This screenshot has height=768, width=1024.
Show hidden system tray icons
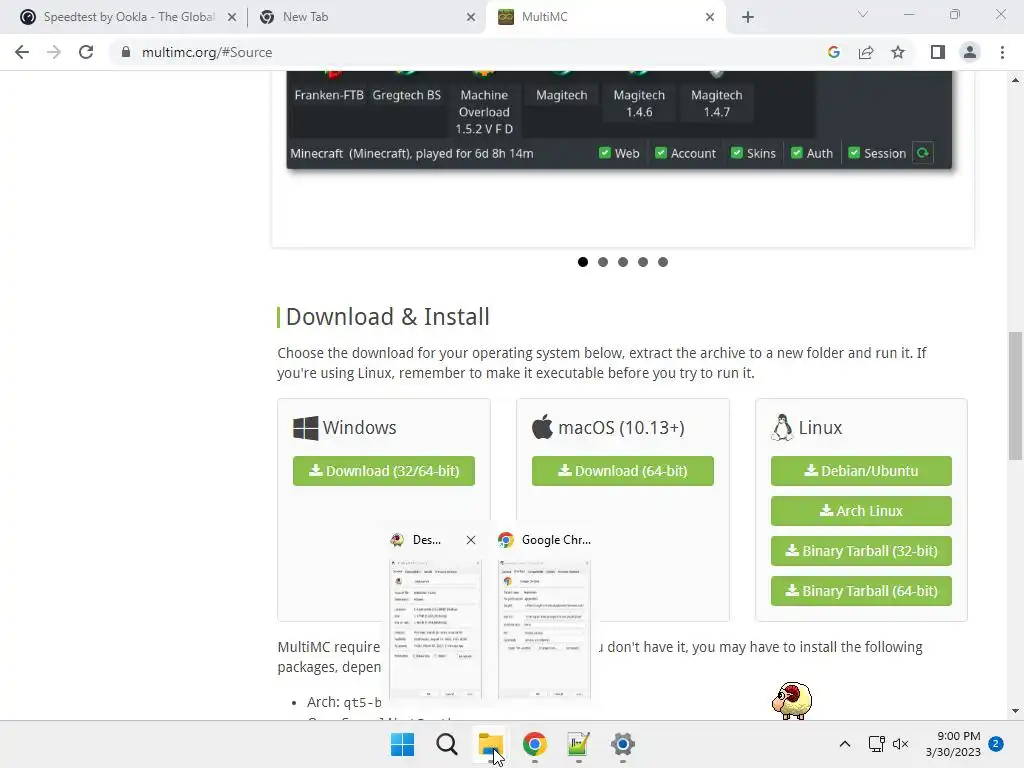click(844, 744)
